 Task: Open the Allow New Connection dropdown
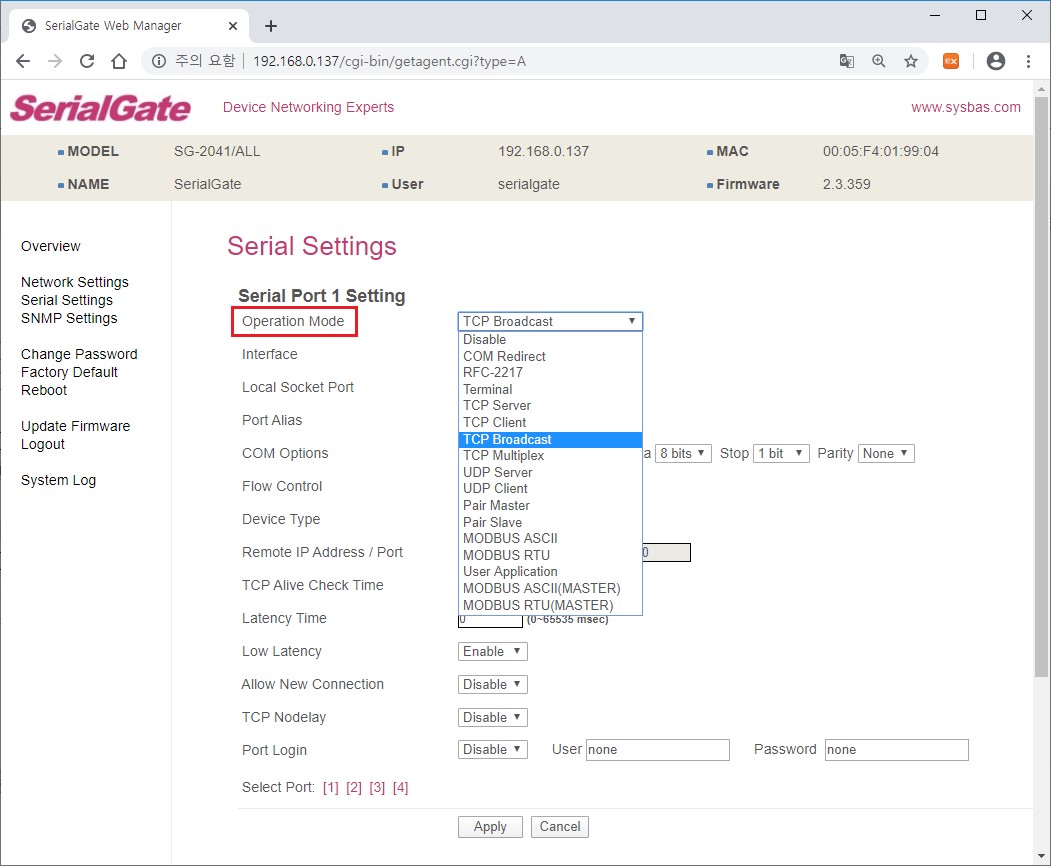coord(492,684)
